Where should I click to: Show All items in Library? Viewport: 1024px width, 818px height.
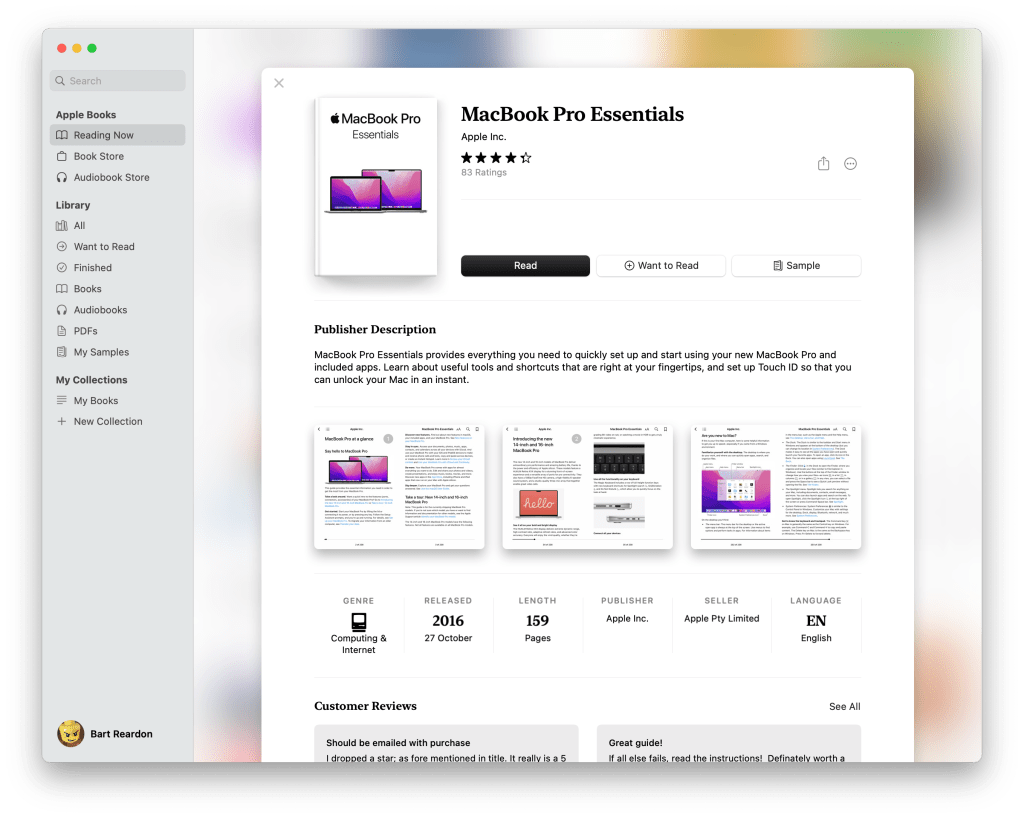pos(118,226)
